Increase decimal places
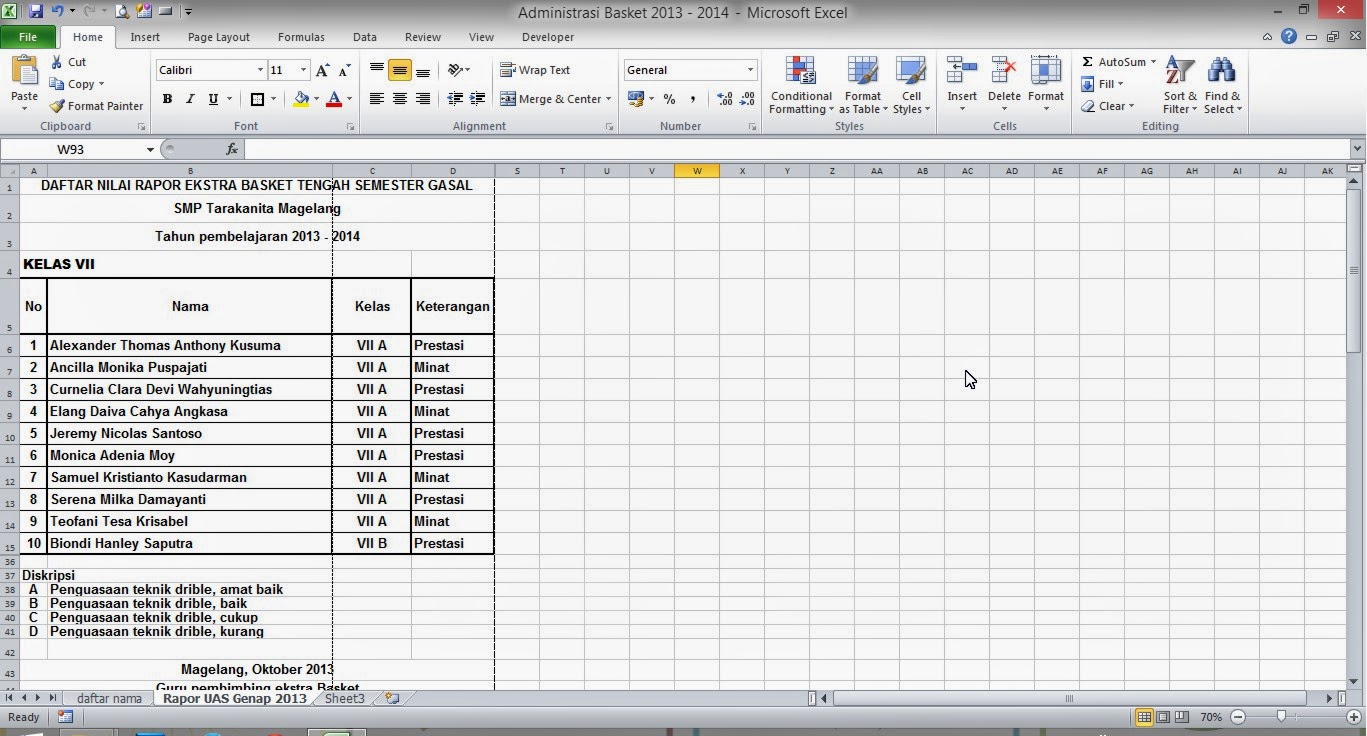The width and height of the screenshot is (1367, 736). (x=723, y=99)
